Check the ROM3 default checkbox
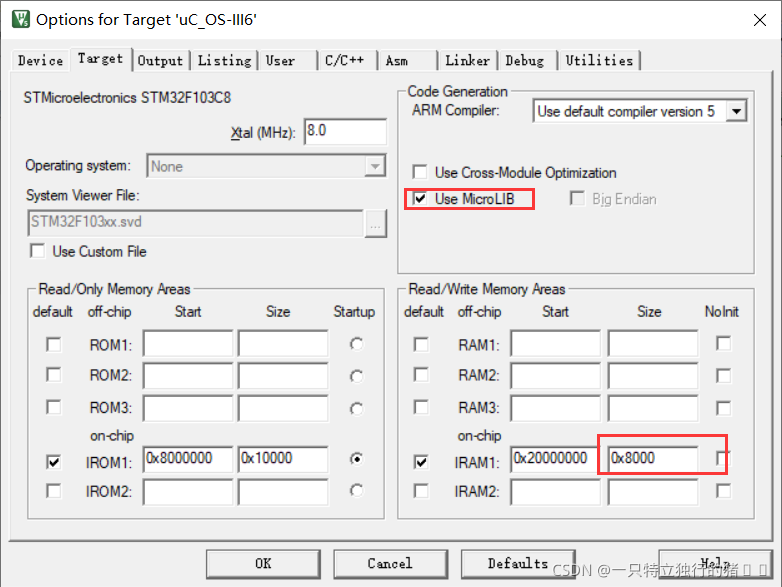This screenshot has height=587, width=782. coord(53,407)
